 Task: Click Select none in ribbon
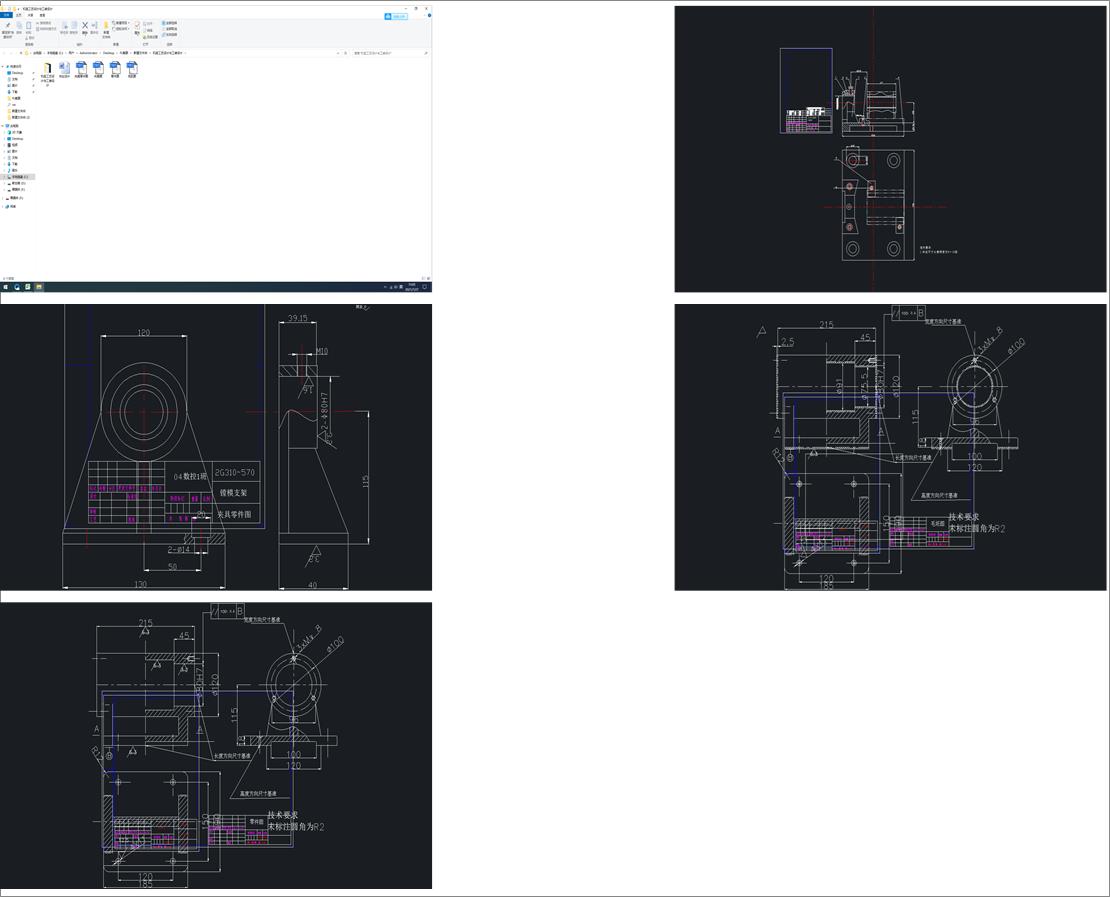[x=170, y=29]
